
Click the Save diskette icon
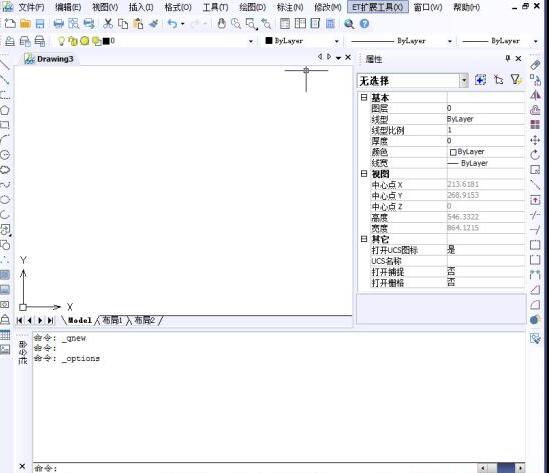40,24
